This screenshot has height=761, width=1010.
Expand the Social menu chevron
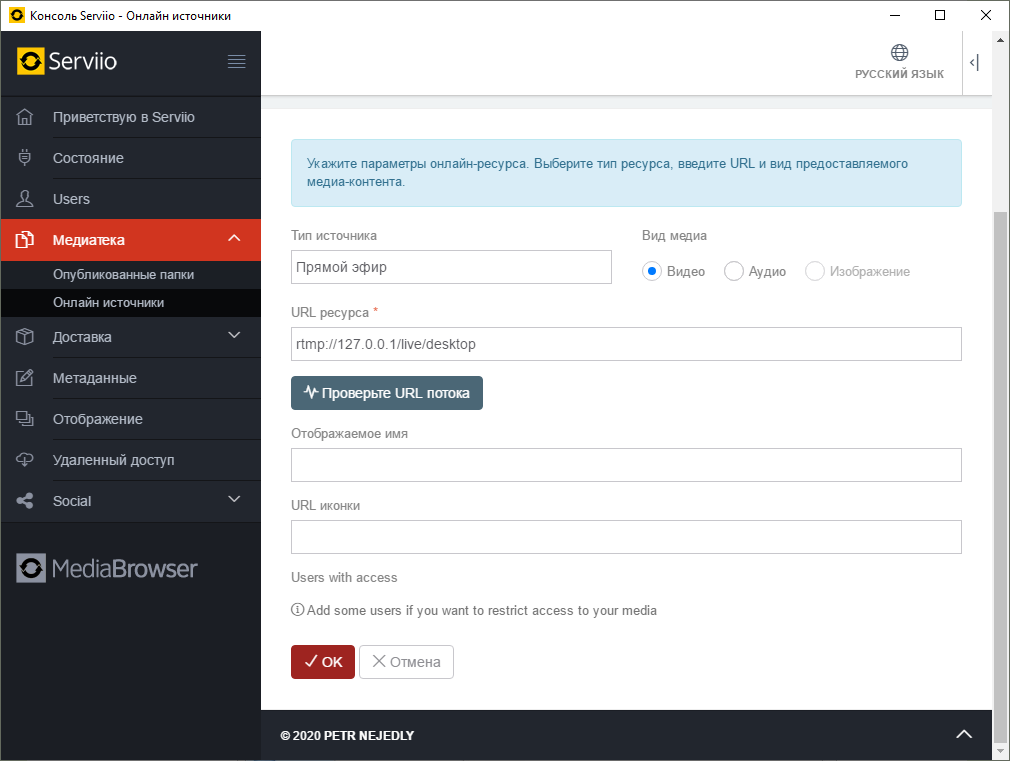tap(234, 500)
